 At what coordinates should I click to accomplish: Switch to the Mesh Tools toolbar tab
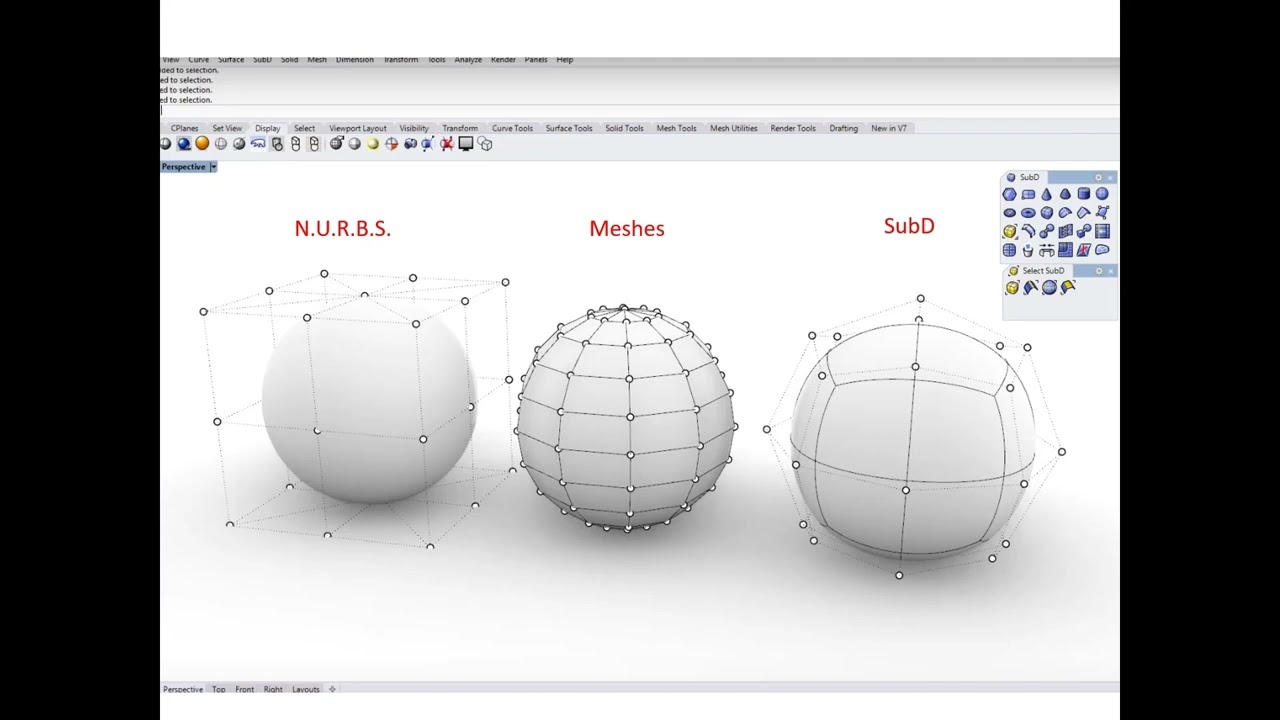[676, 128]
